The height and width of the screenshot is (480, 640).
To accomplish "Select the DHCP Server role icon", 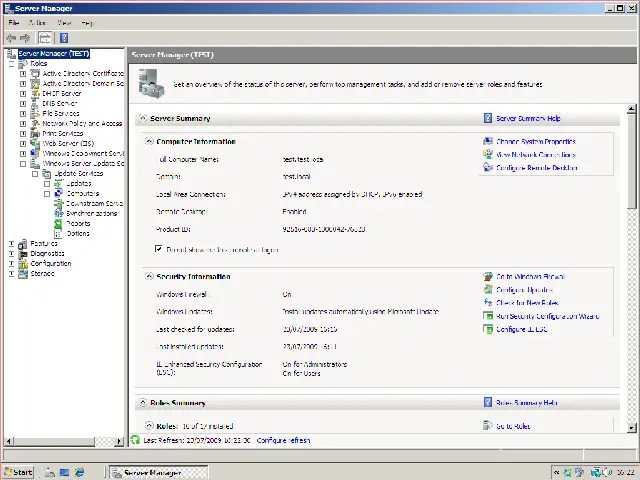I will pos(35,93).
